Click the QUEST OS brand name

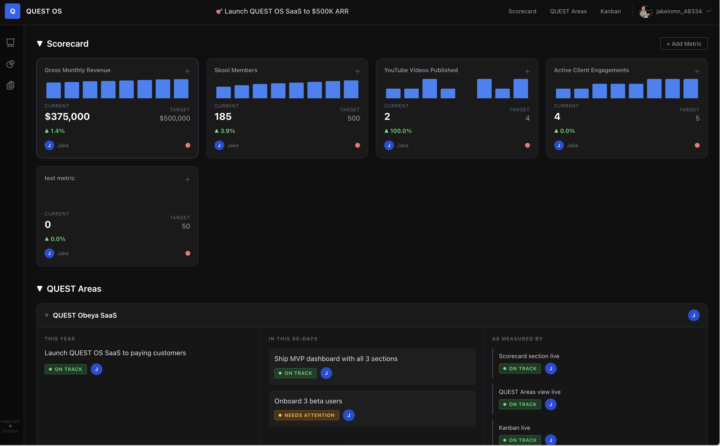tap(44, 11)
